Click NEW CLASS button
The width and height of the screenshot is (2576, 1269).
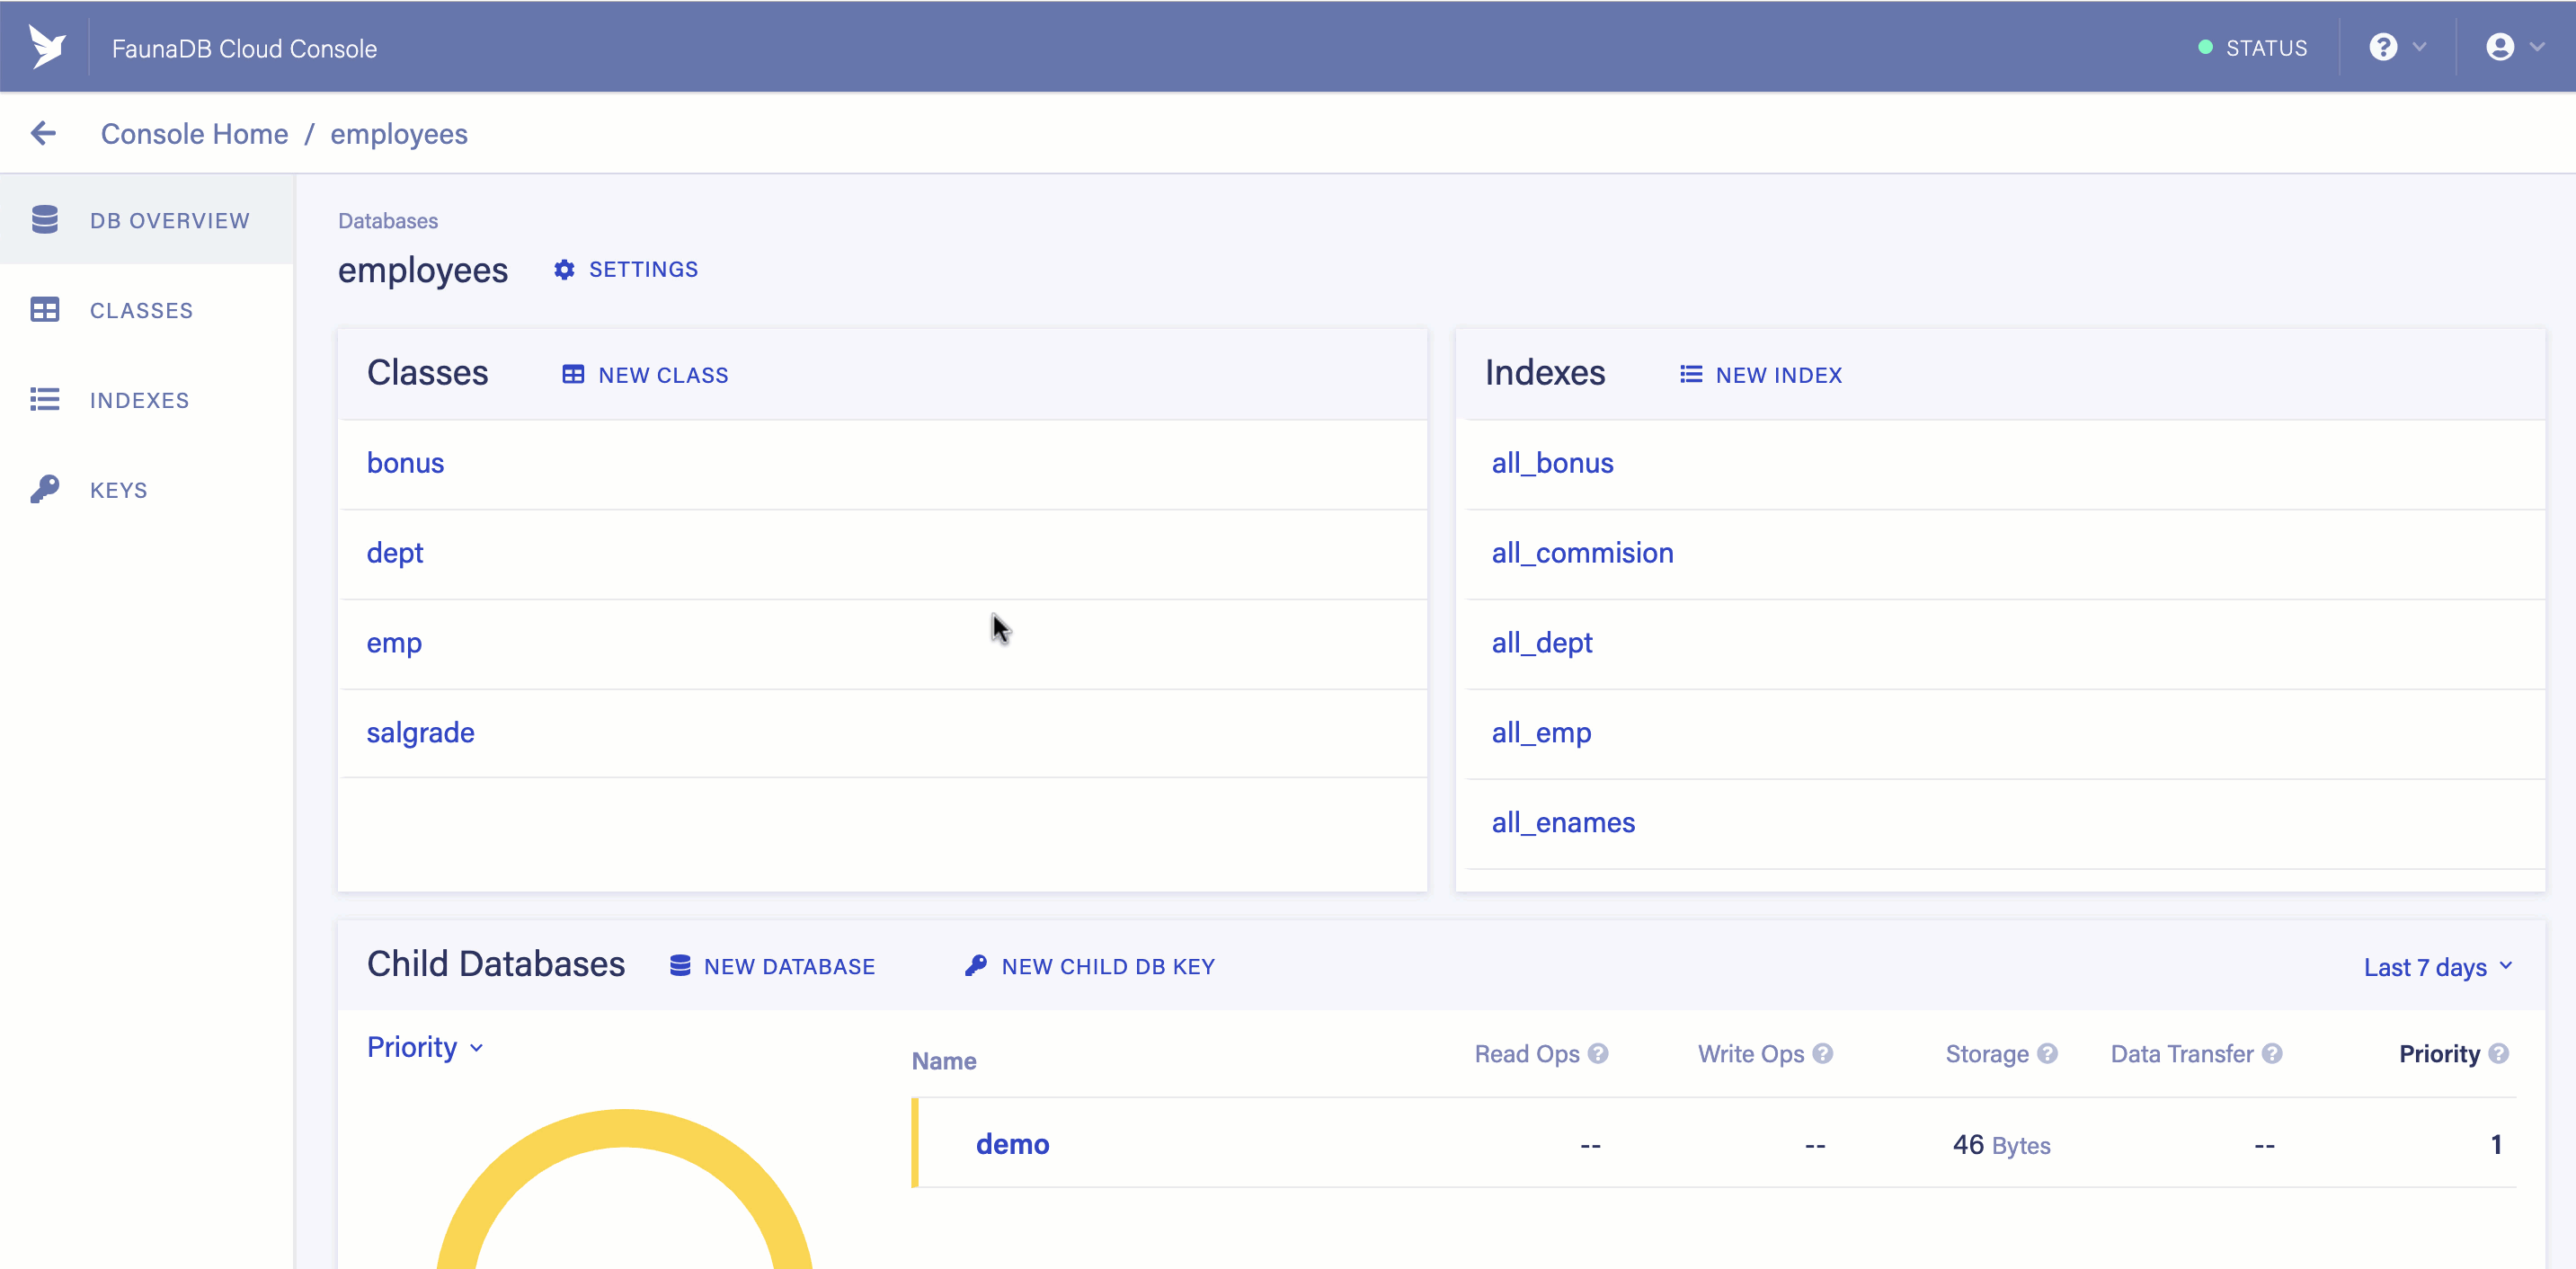pos(645,375)
